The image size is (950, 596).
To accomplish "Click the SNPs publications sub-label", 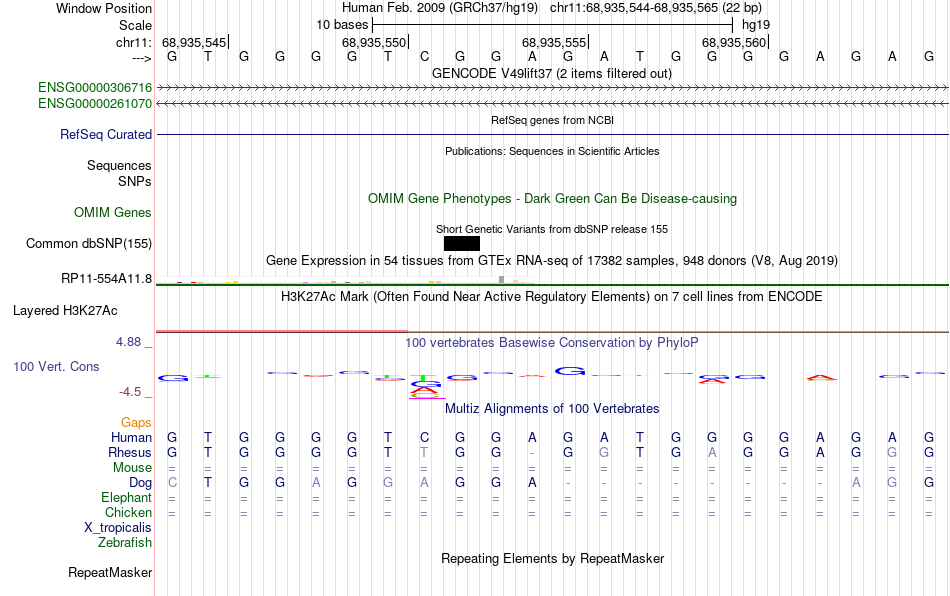I will (x=135, y=182).
